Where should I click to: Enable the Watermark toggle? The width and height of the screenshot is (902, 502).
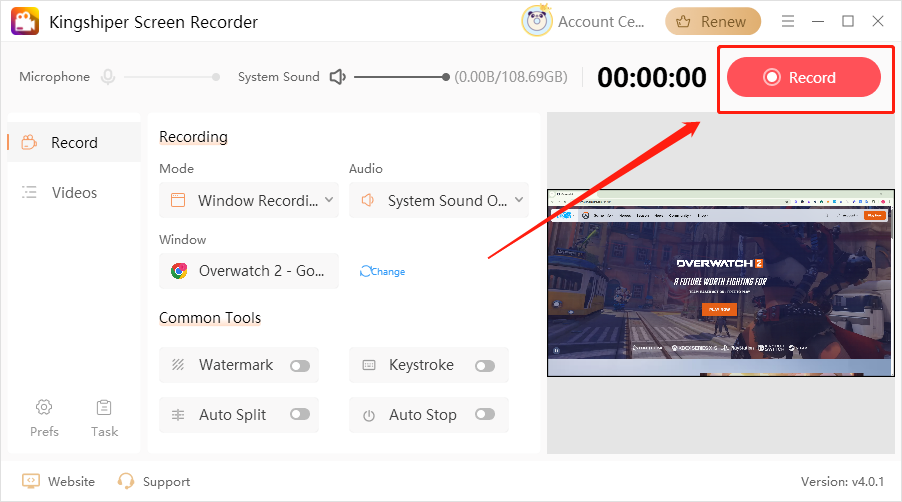point(299,366)
